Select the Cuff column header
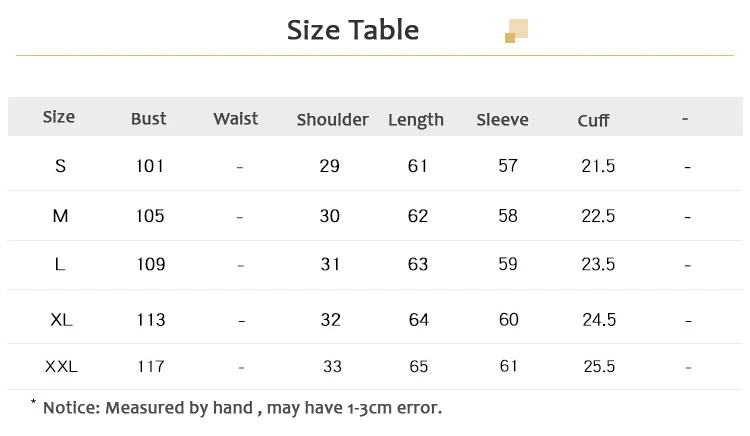 (x=593, y=120)
